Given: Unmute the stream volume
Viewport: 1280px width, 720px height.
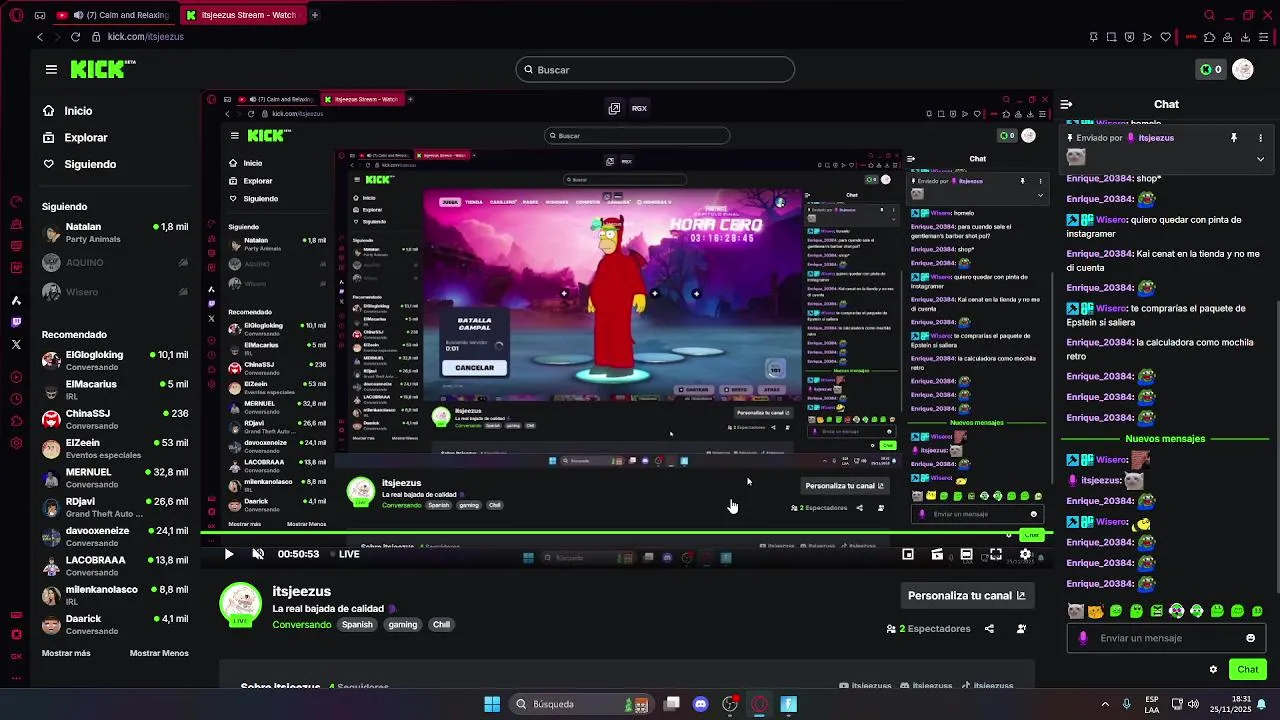Looking at the screenshot, I should coord(258,554).
